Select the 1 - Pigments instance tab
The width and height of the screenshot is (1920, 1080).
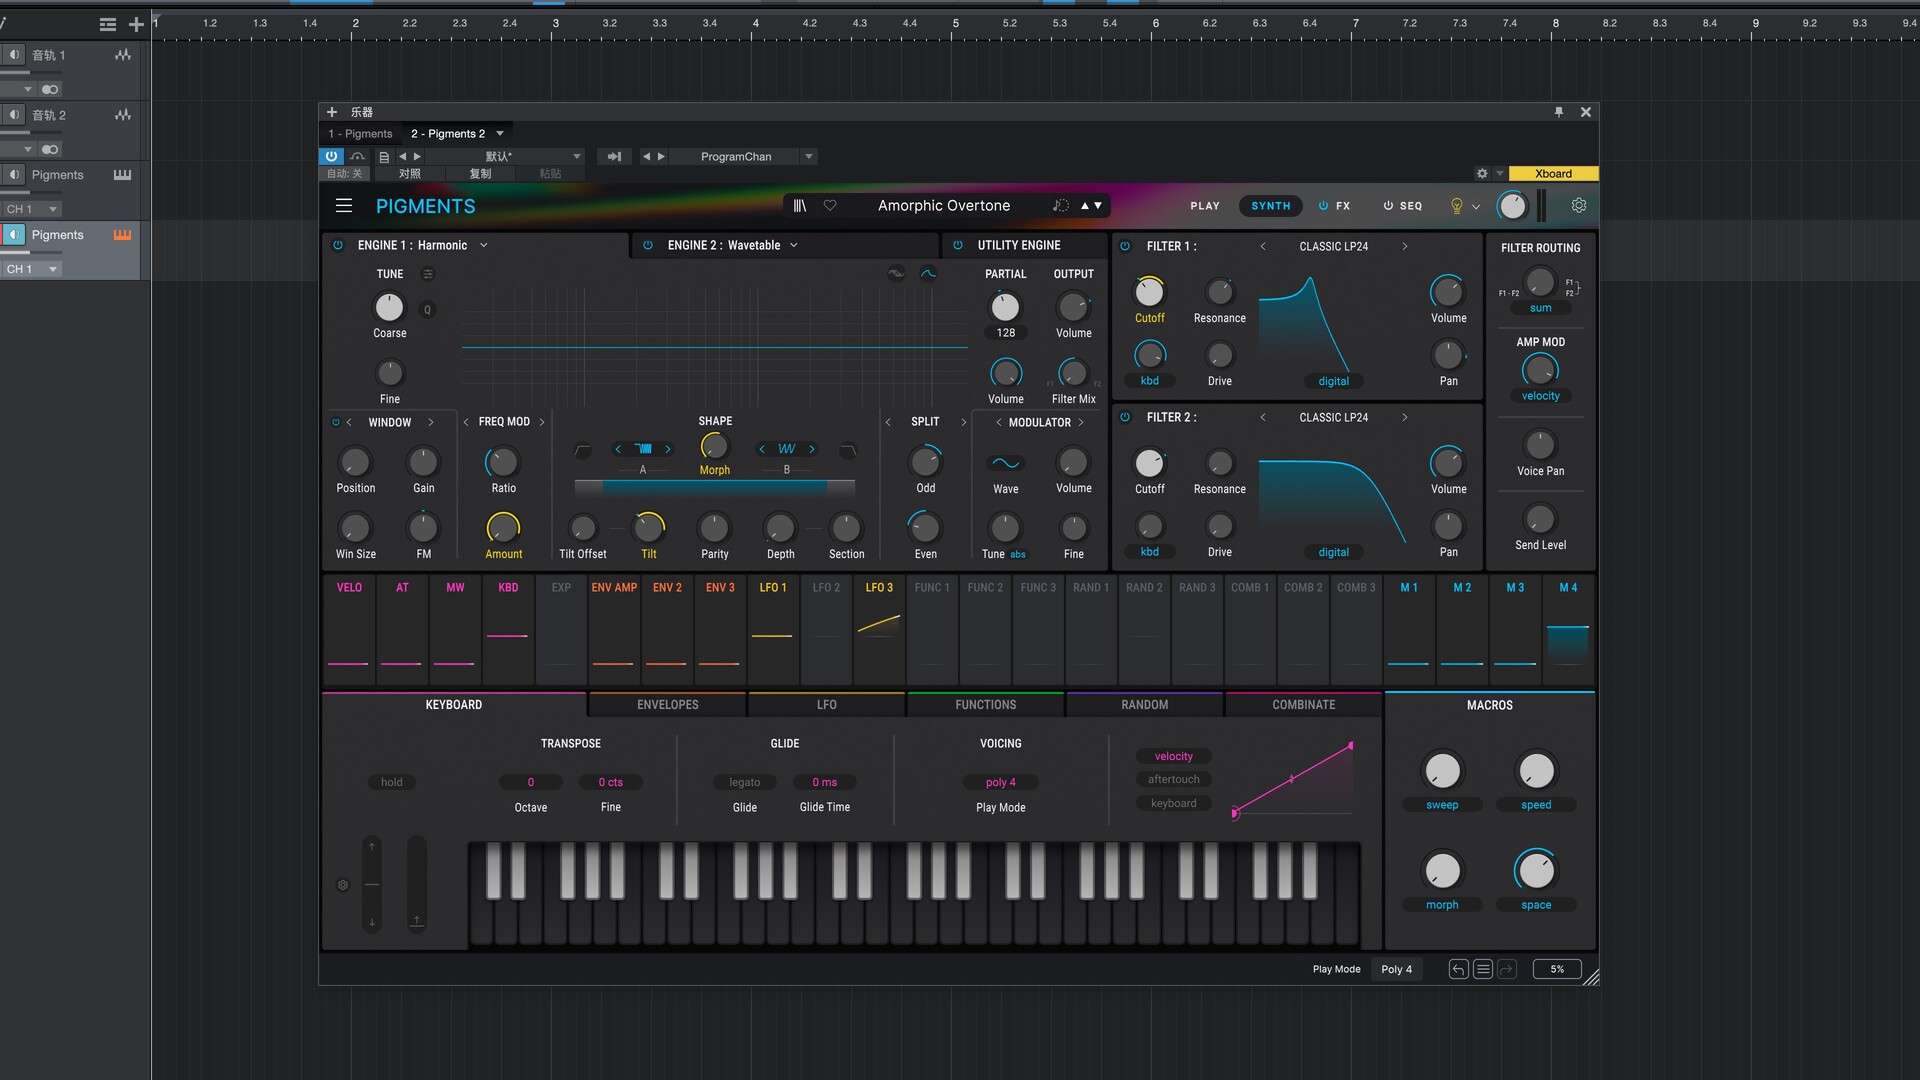point(361,134)
